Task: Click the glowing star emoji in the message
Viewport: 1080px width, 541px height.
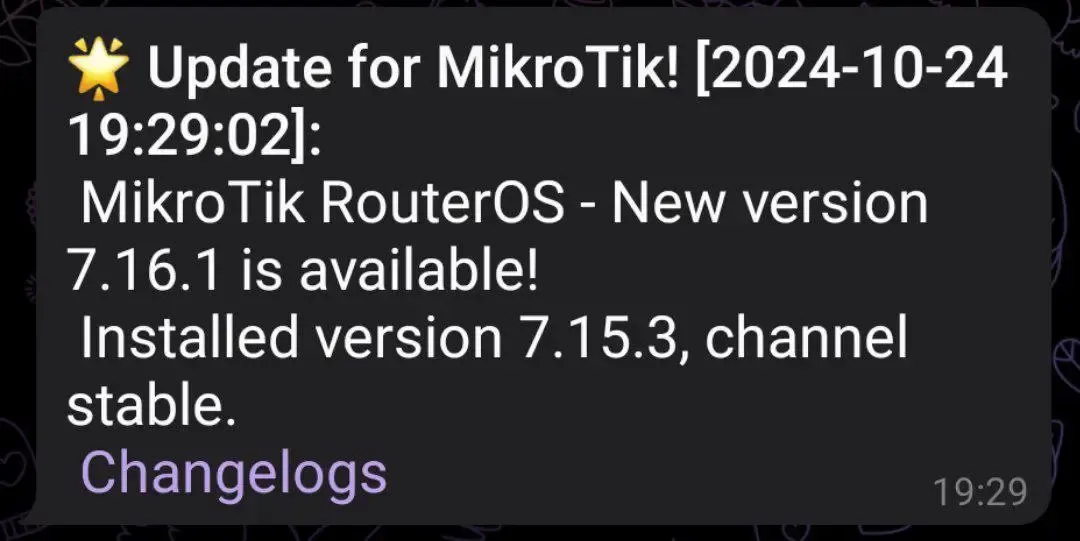Action: [99, 66]
